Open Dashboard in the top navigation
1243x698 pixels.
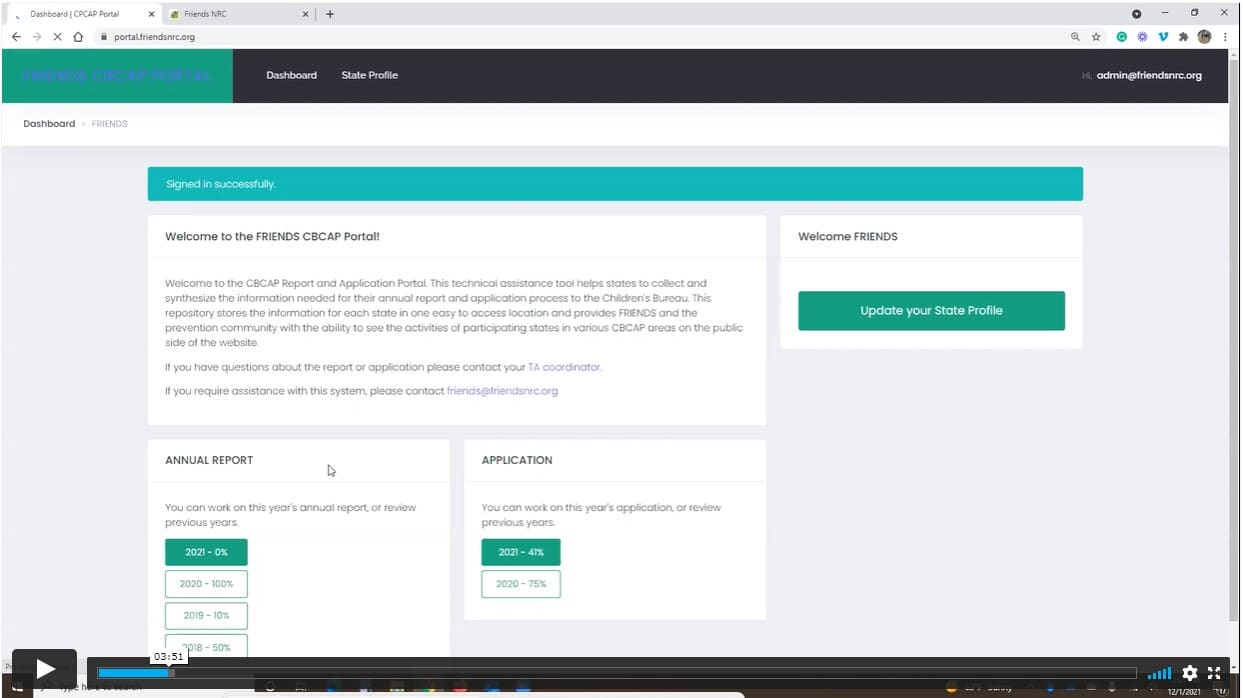[x=291, y=75]
